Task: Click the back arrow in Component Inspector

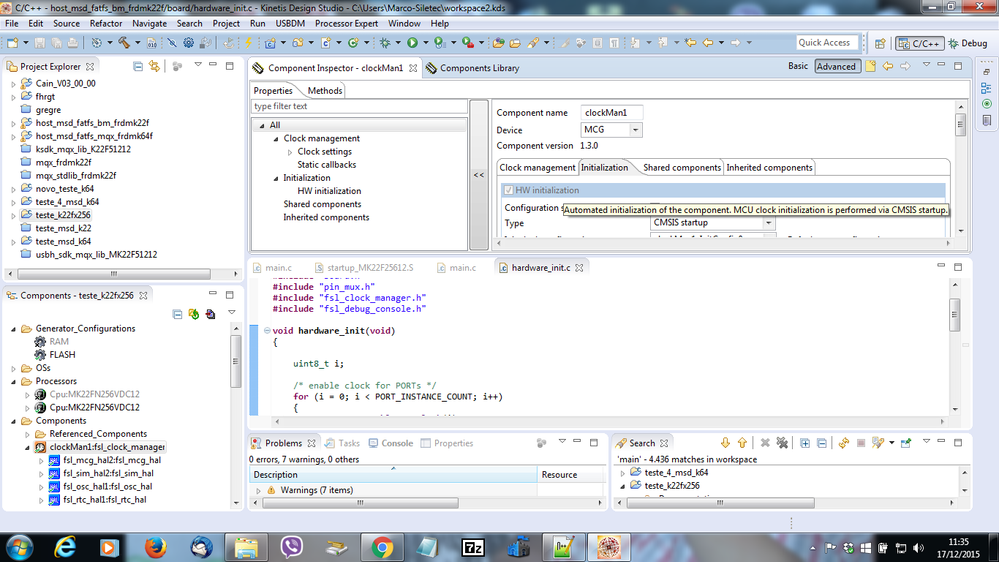Action: (888, 66)
